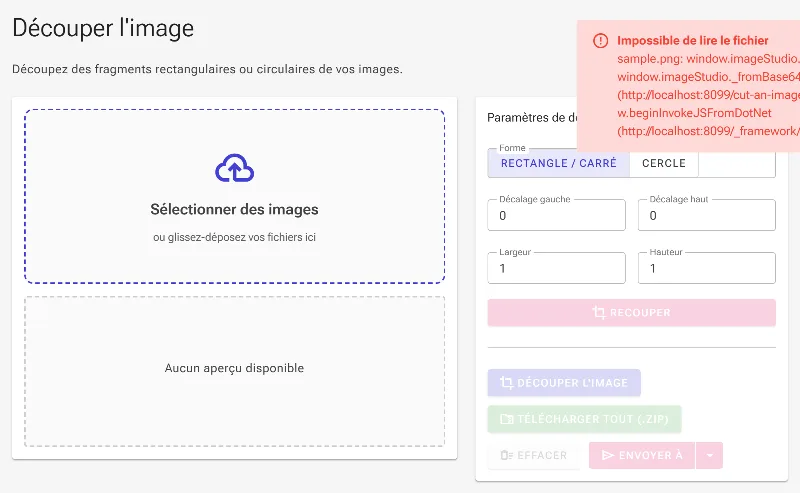
Task: Click the clear-list icon beside Effacer
Action: 507,455
